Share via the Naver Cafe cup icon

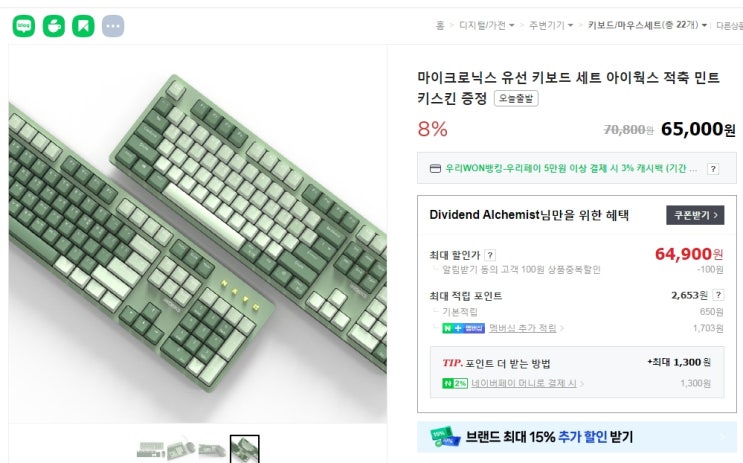(54, 26)
